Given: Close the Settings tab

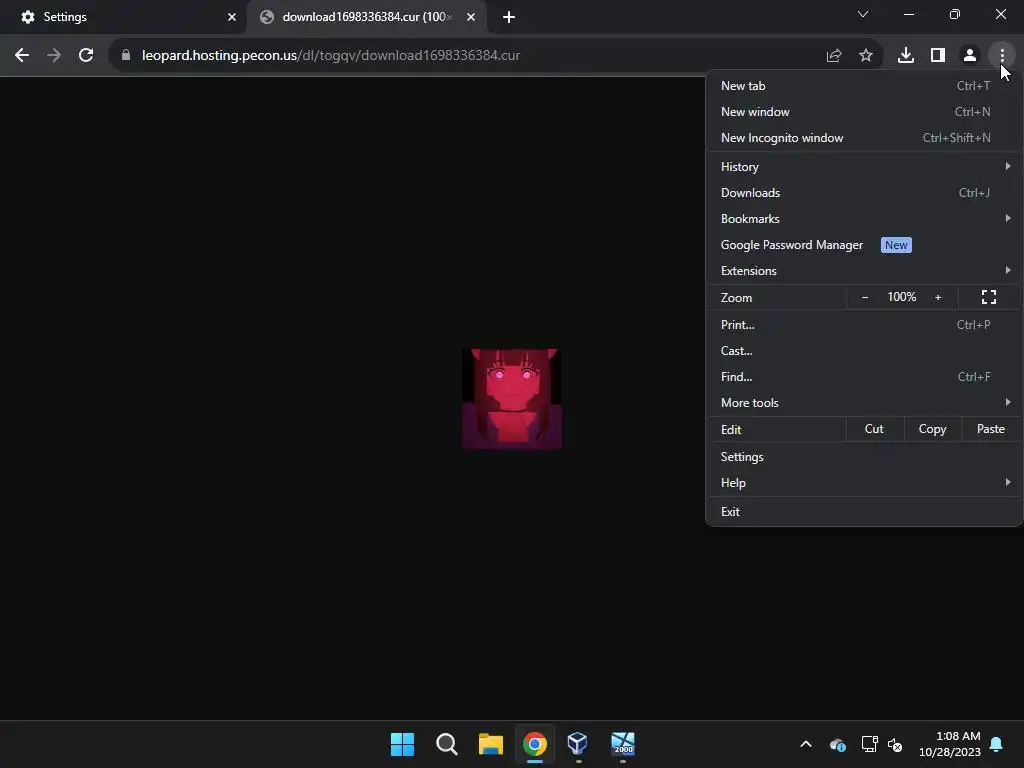Looking at the screenshot, I should pyautogui.click(x=232, y=17).
